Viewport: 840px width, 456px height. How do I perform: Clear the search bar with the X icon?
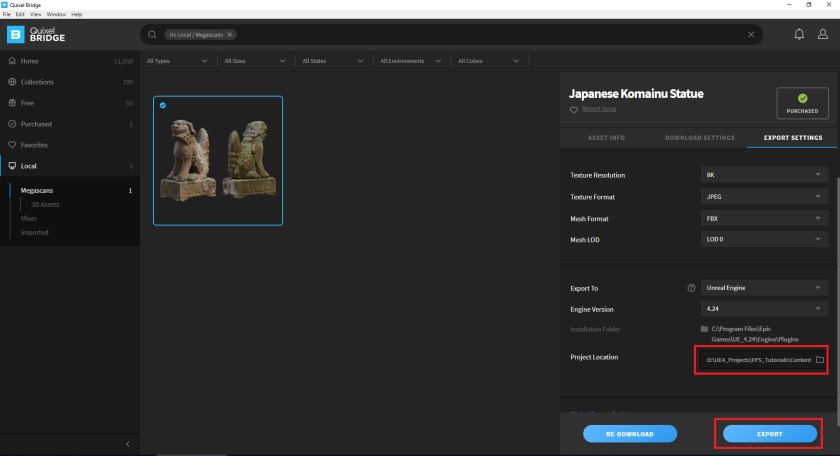752,34
